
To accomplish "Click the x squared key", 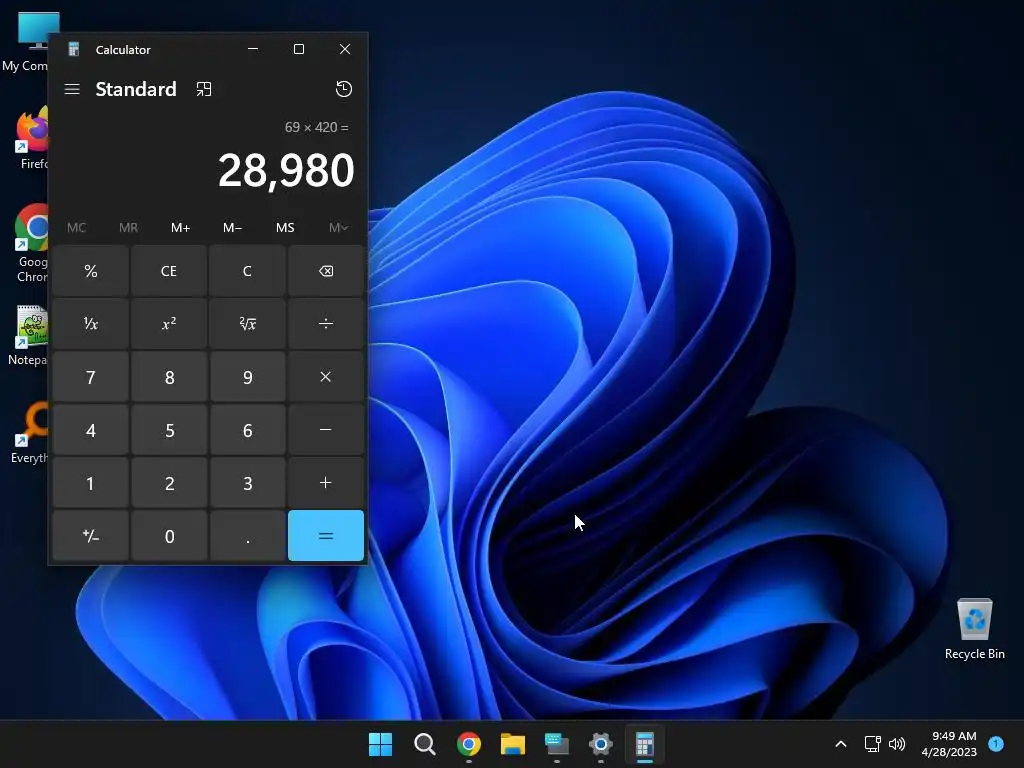I will click(x=168, y=324).
